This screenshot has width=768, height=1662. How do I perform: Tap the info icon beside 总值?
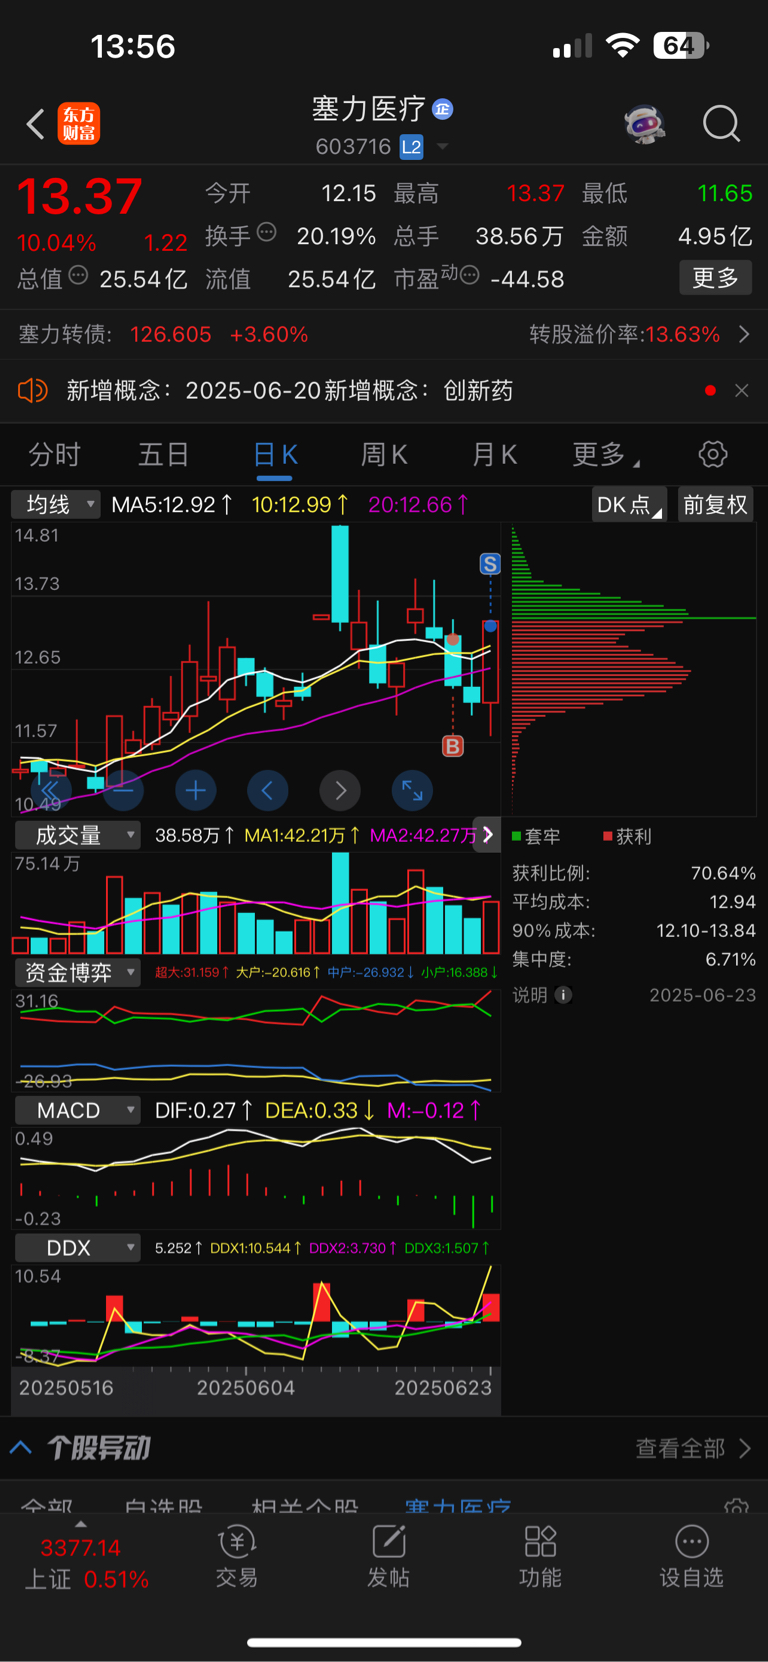[x=78, y=275]
